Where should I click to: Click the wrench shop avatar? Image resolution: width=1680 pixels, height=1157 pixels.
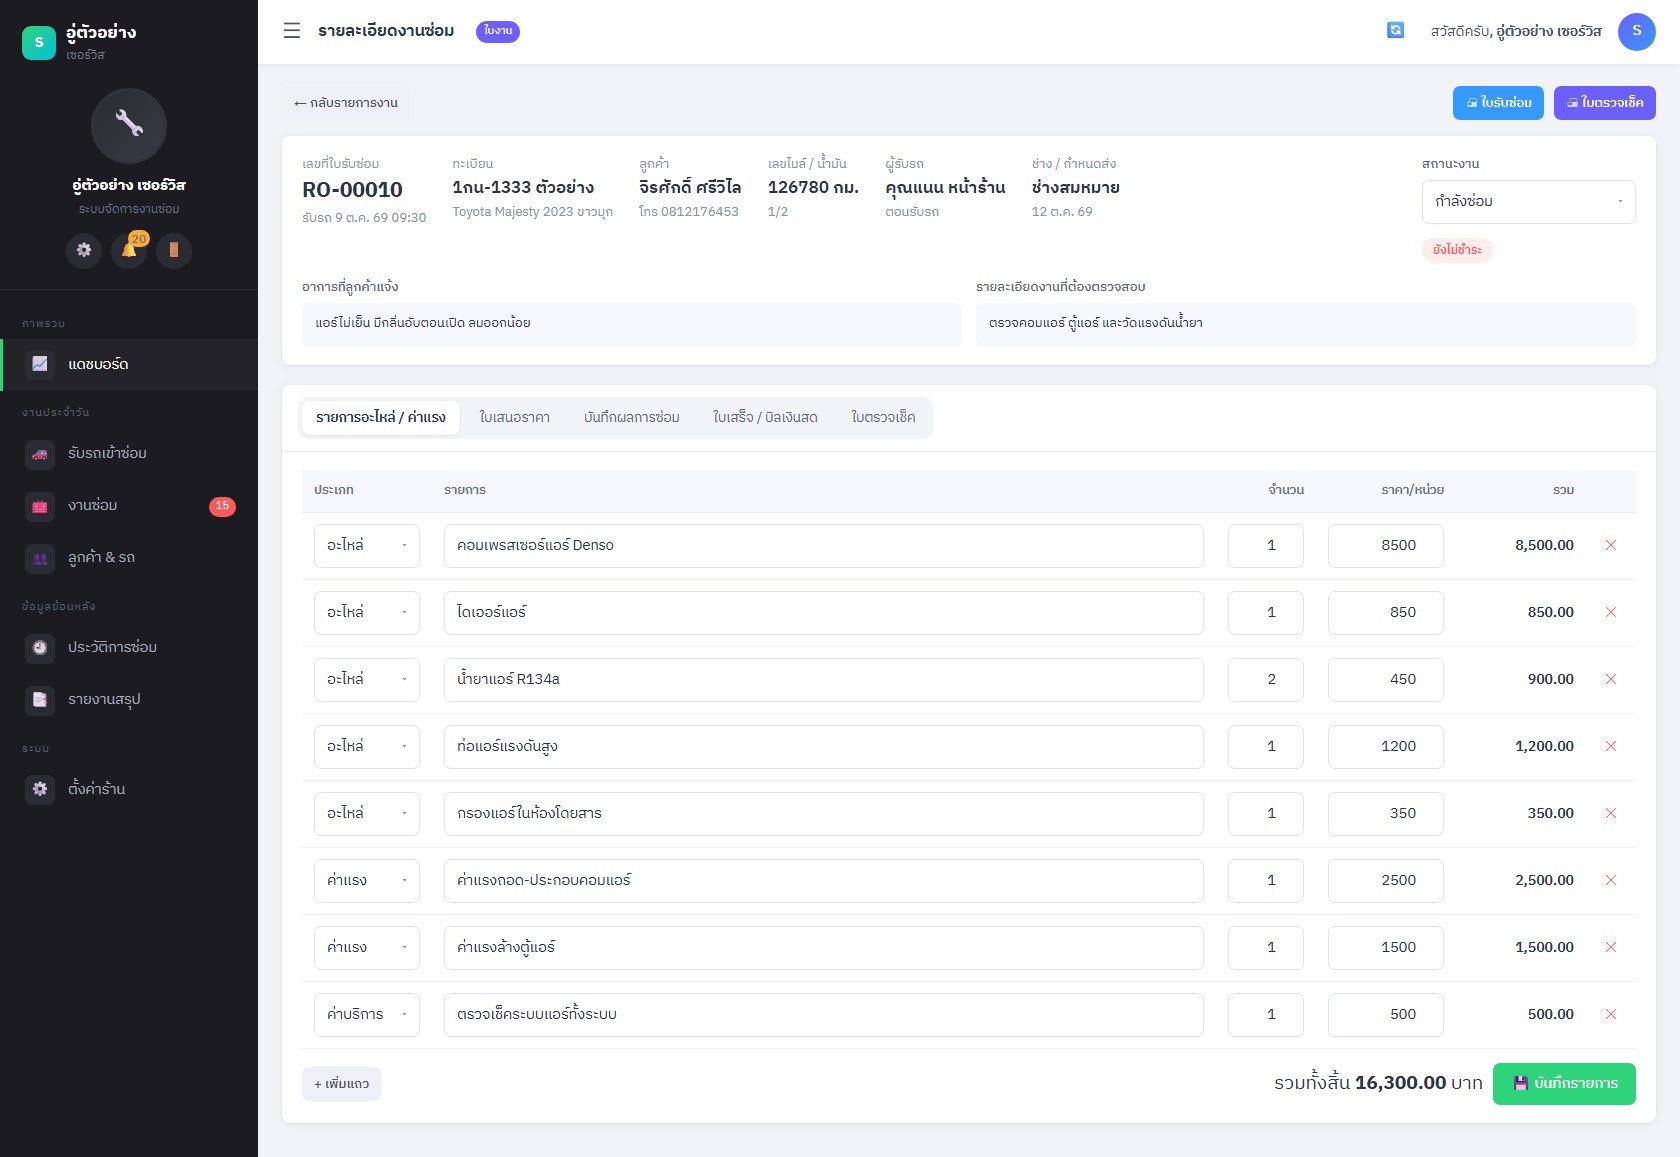[129, 126]
